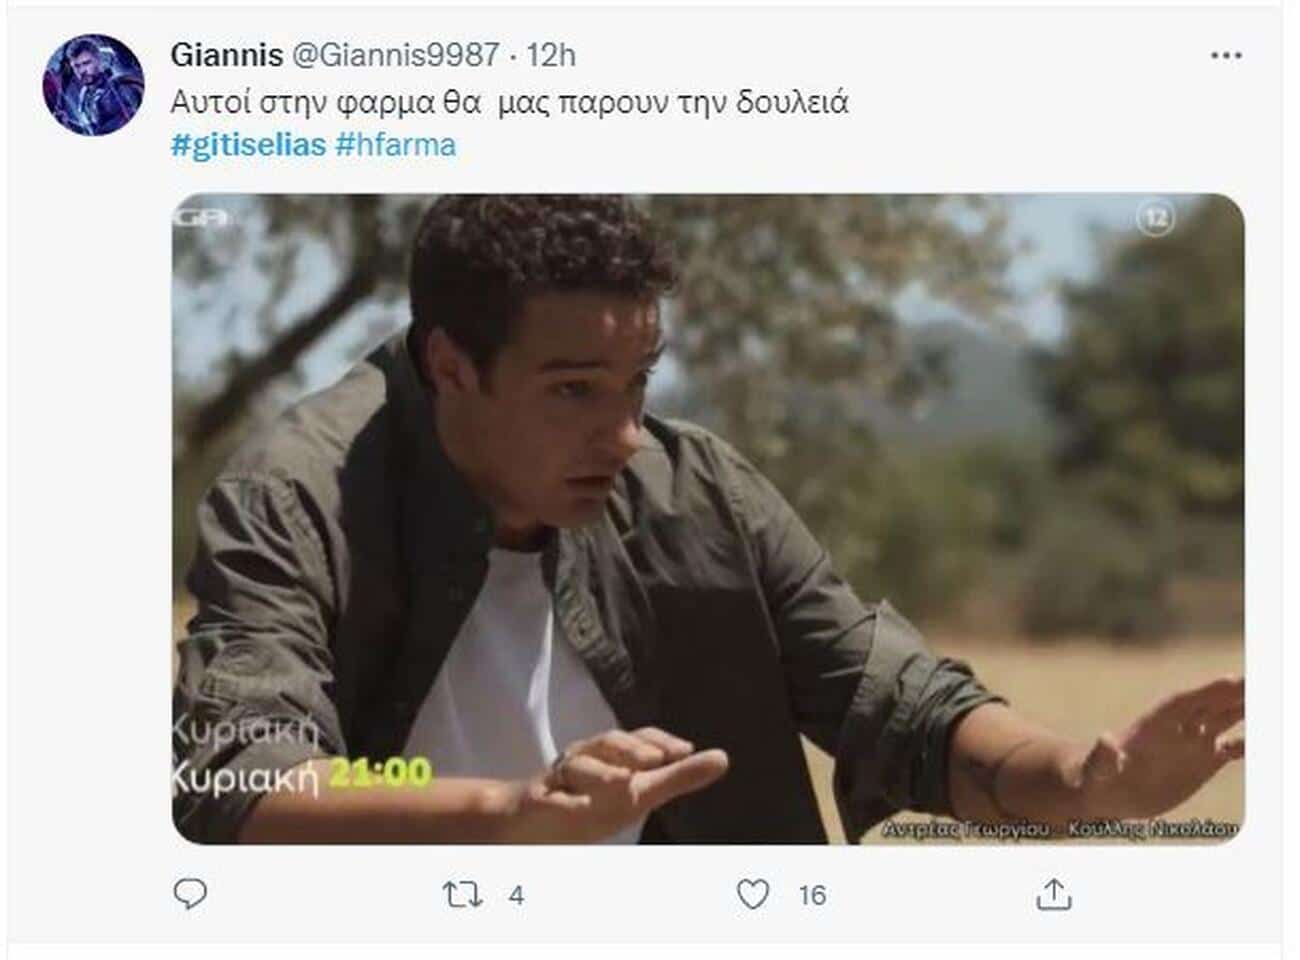Click the 12 age rating badge in the image
This screenshot has height=960, width=1300.
point(1156,217)
